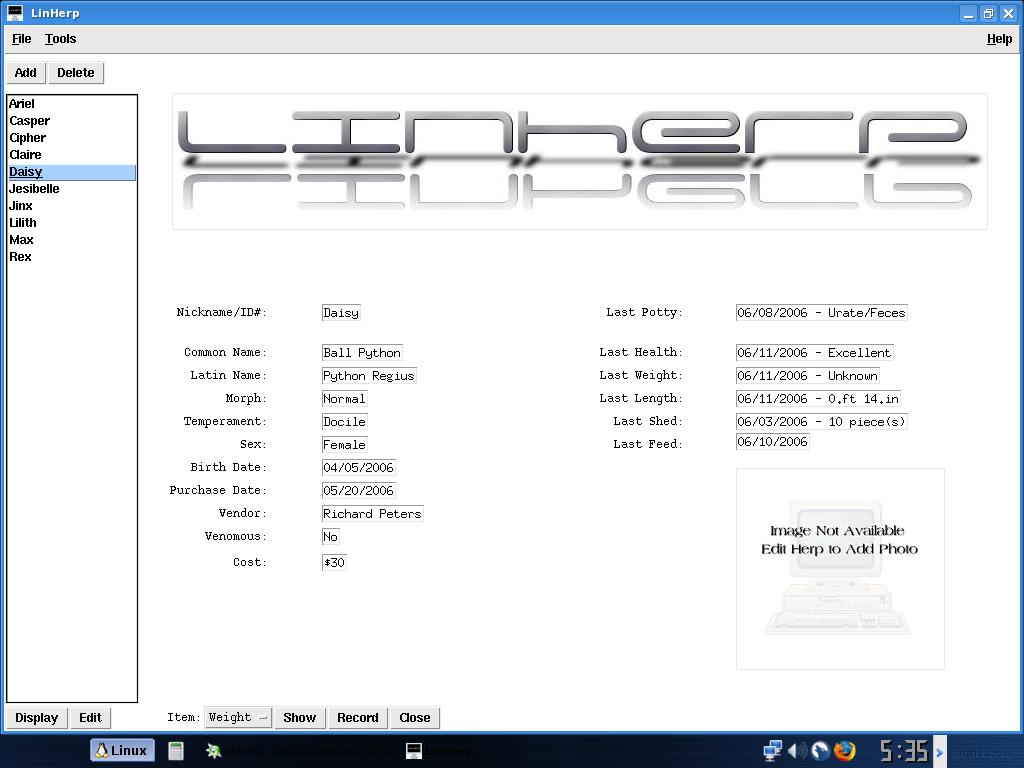The width and height of the screenshot is (1024, 768).
Task: Click the Record button
Action: tap(358, 718)
